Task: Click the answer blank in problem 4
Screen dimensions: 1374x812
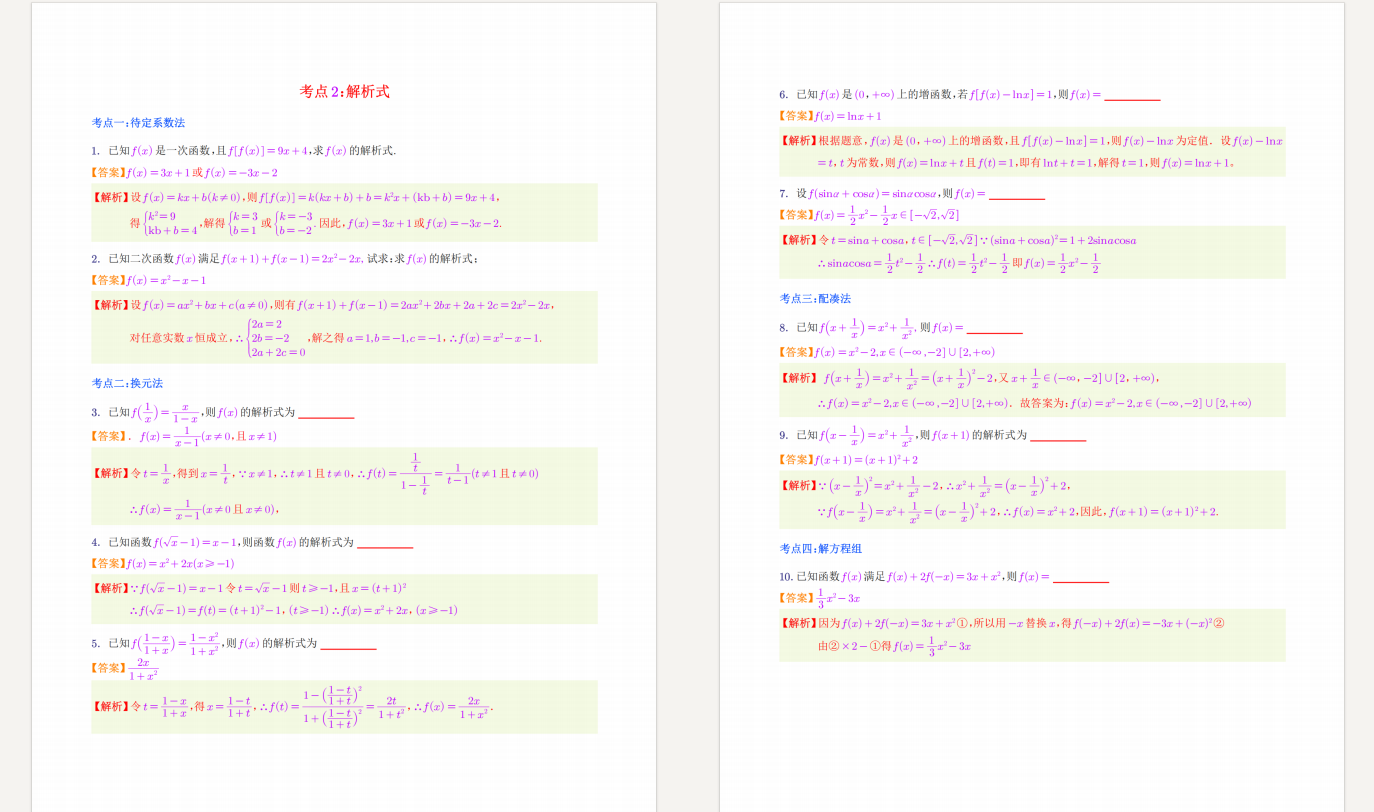Action: [385, 545]
